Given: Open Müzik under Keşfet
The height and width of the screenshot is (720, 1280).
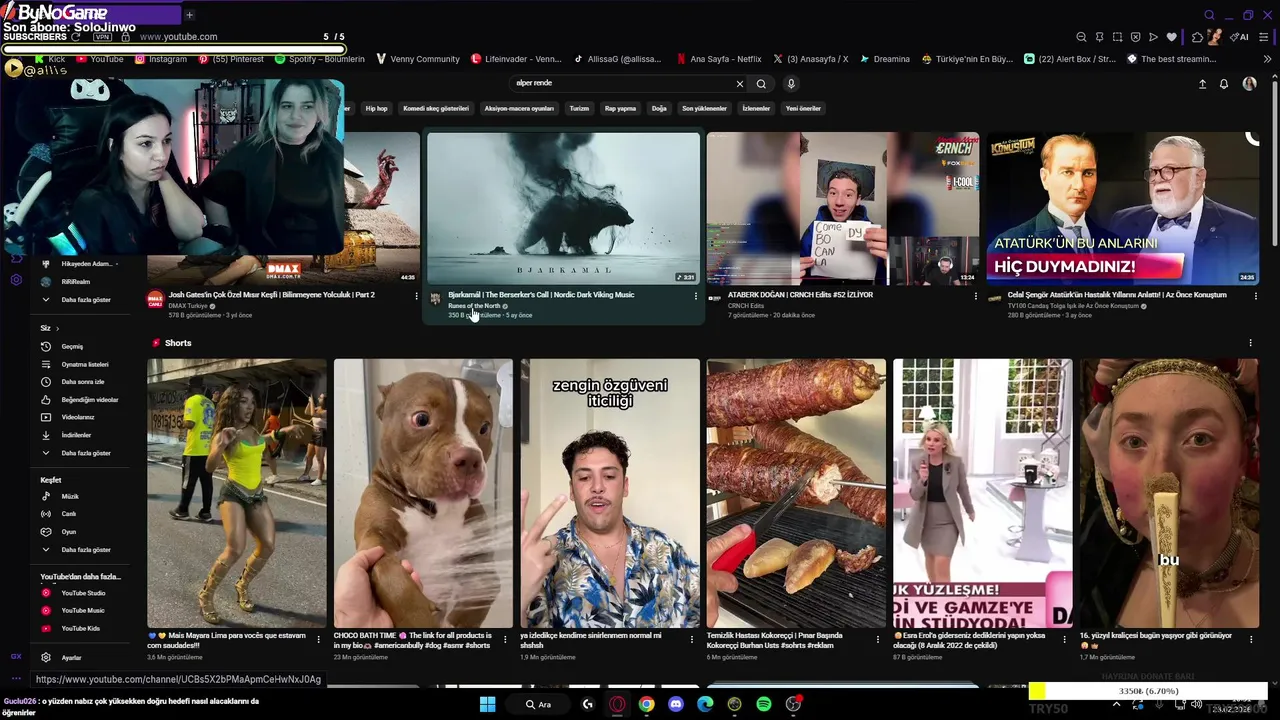Looking at the screenshot, I should point(70,496).
